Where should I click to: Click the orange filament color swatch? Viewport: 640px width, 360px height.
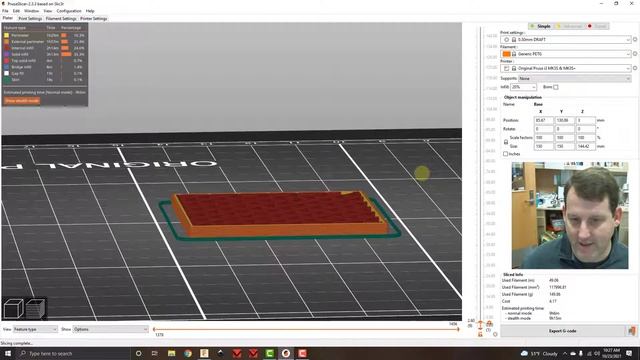(x=506, y=54)
